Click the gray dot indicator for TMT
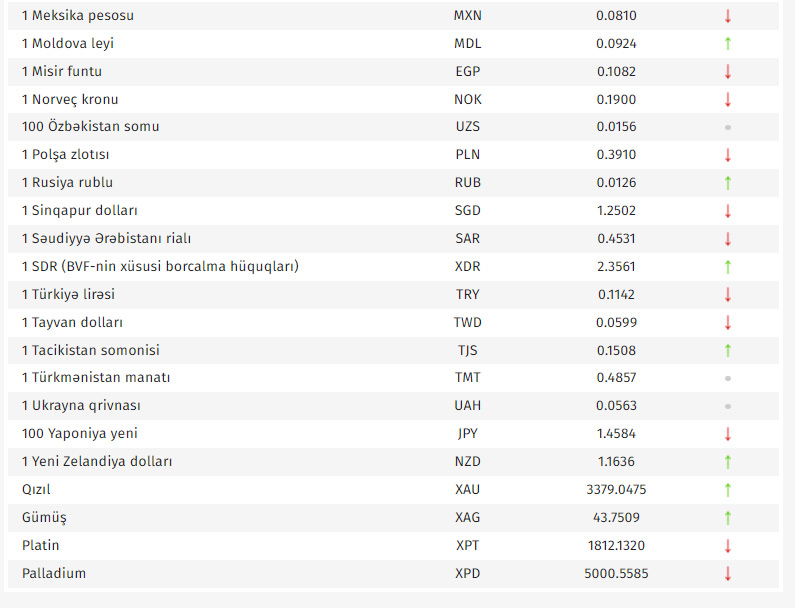Screen dimensions: 795x608 [728, 378]
